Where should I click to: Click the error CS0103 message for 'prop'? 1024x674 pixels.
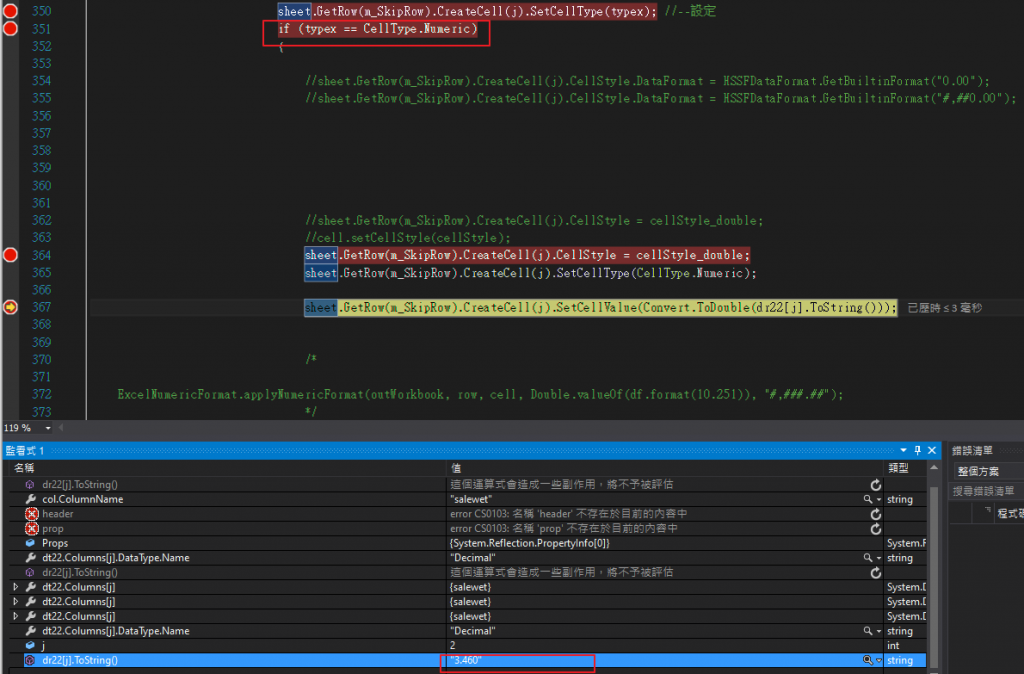coord(564,529)
